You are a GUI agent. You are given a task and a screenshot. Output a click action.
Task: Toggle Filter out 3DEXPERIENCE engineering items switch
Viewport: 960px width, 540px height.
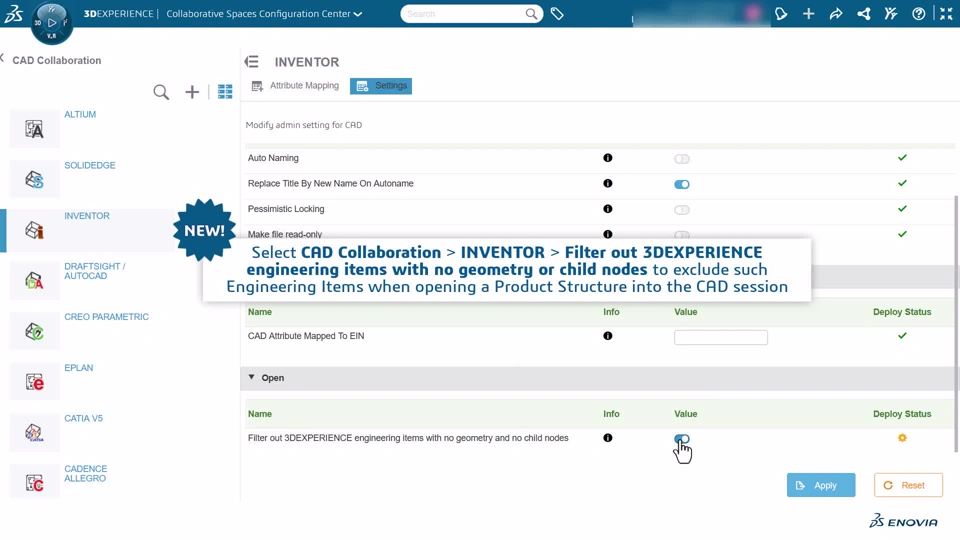click(681, 439)
